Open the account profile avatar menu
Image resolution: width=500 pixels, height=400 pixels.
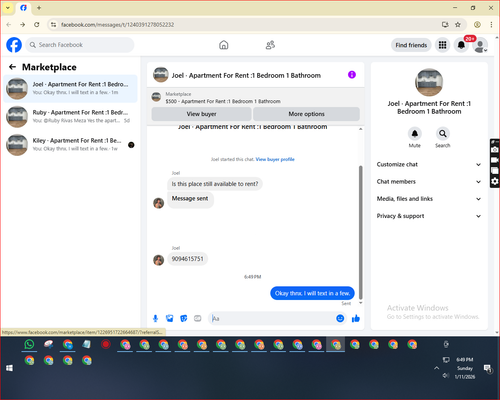click(480, 46)
